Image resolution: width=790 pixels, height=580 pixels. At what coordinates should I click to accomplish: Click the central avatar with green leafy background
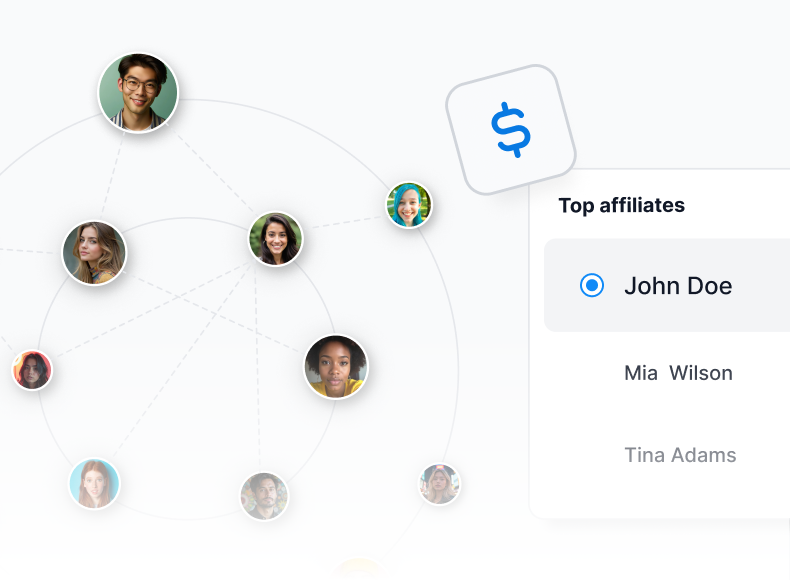[x=275, y=239]
